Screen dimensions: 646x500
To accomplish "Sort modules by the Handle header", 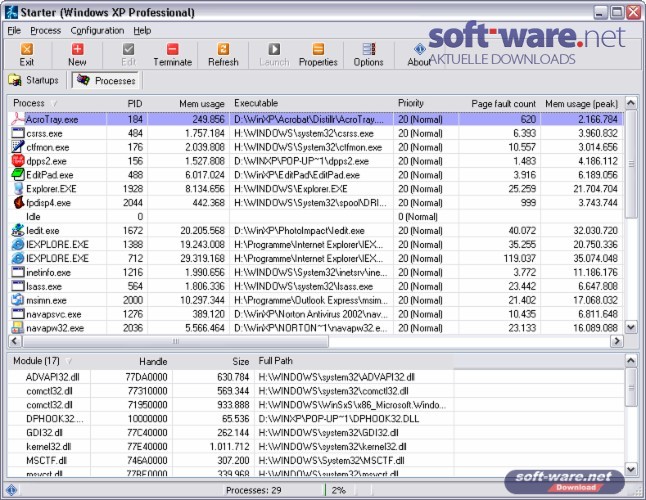I will tap(131, 361).
